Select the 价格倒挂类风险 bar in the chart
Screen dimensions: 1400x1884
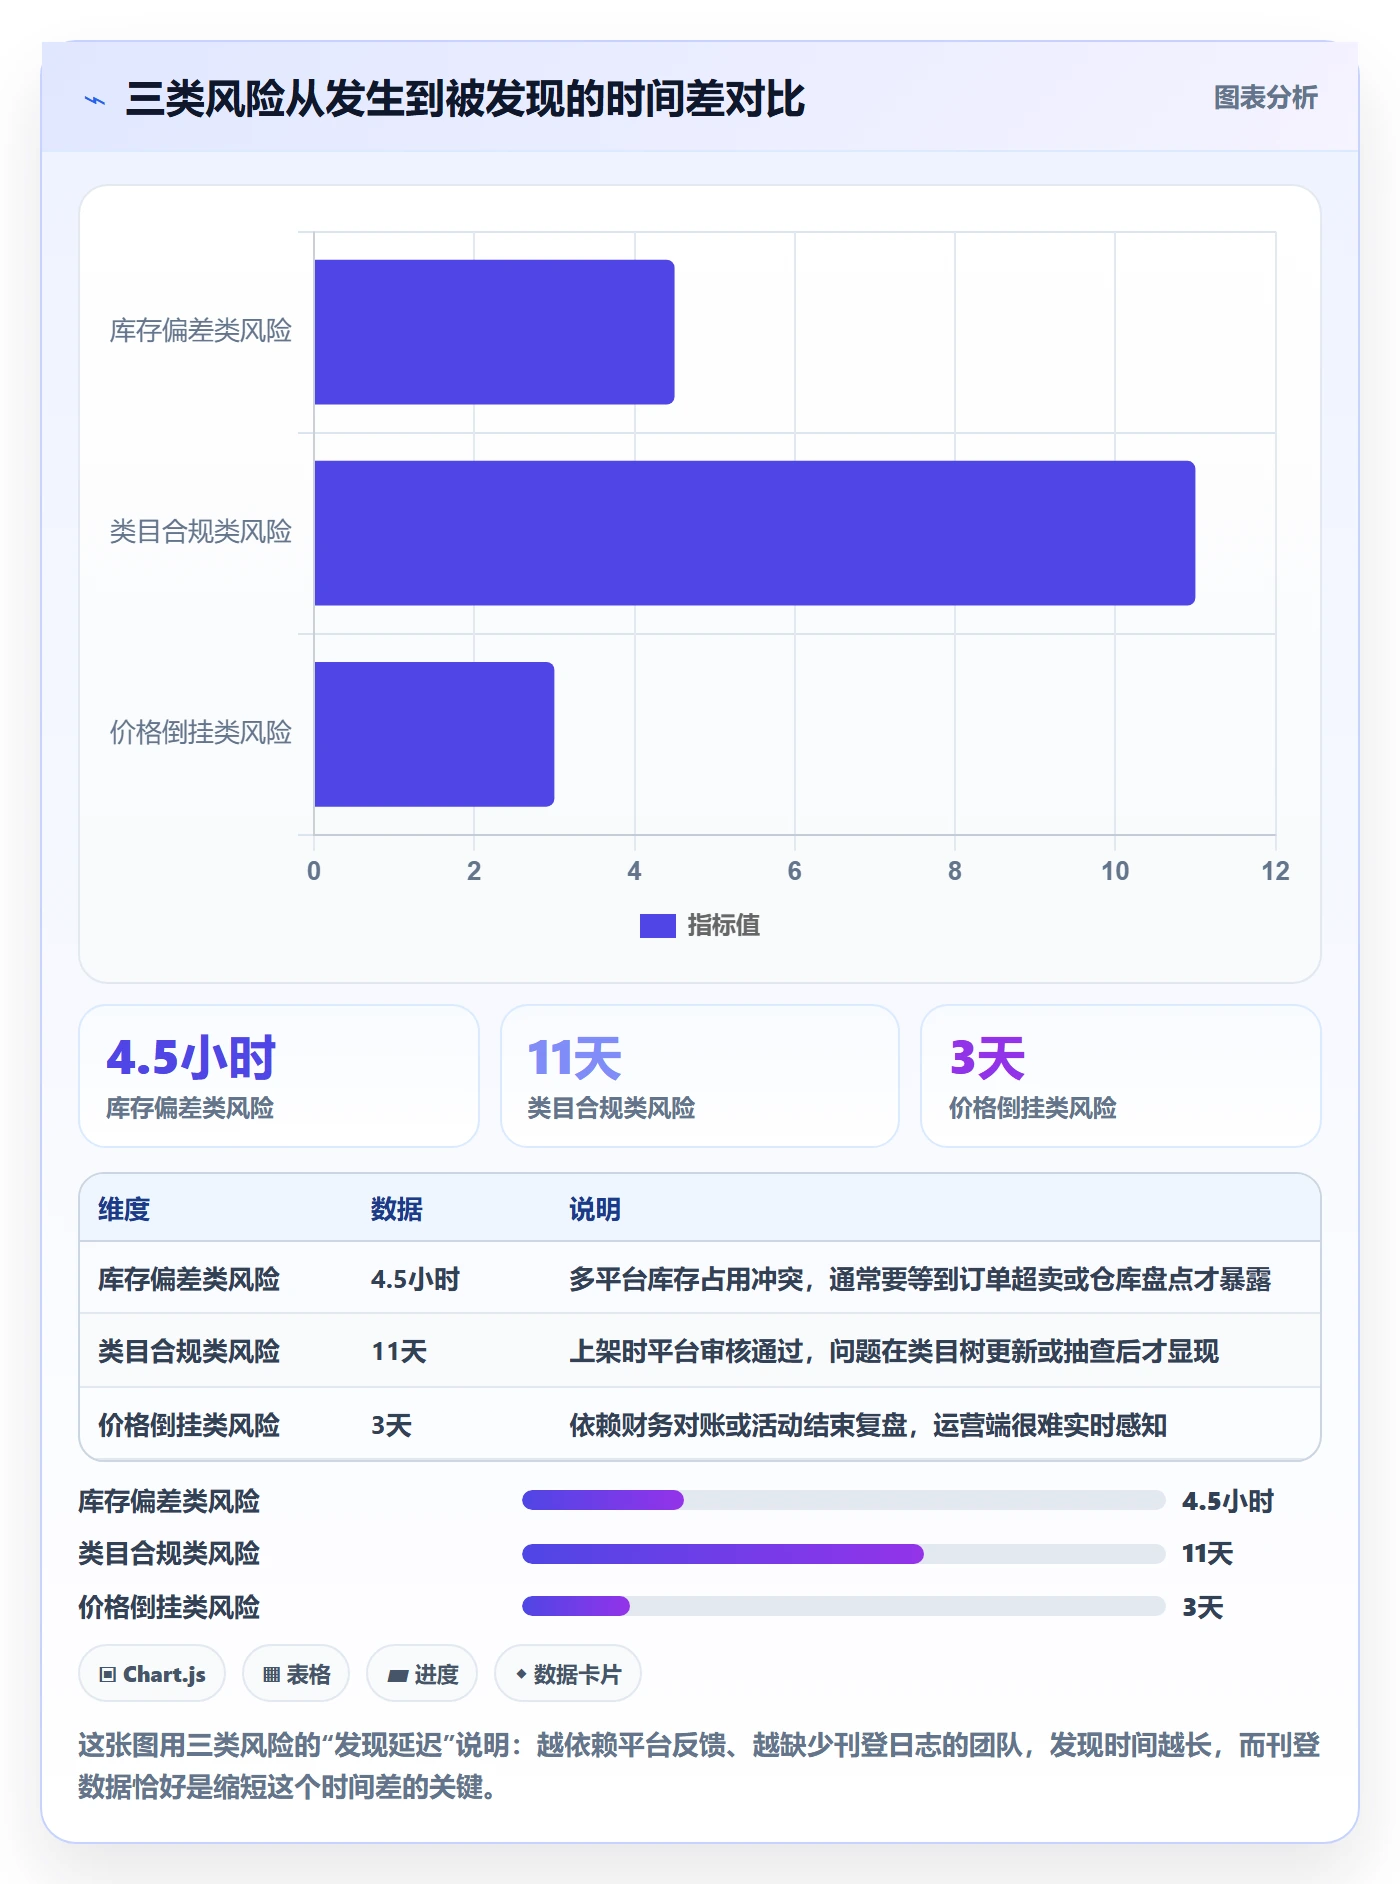coord(434,734)
